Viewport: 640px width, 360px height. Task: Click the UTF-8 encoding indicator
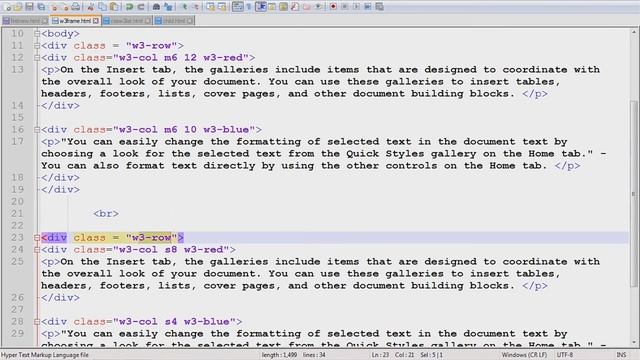tap(565, 355)
